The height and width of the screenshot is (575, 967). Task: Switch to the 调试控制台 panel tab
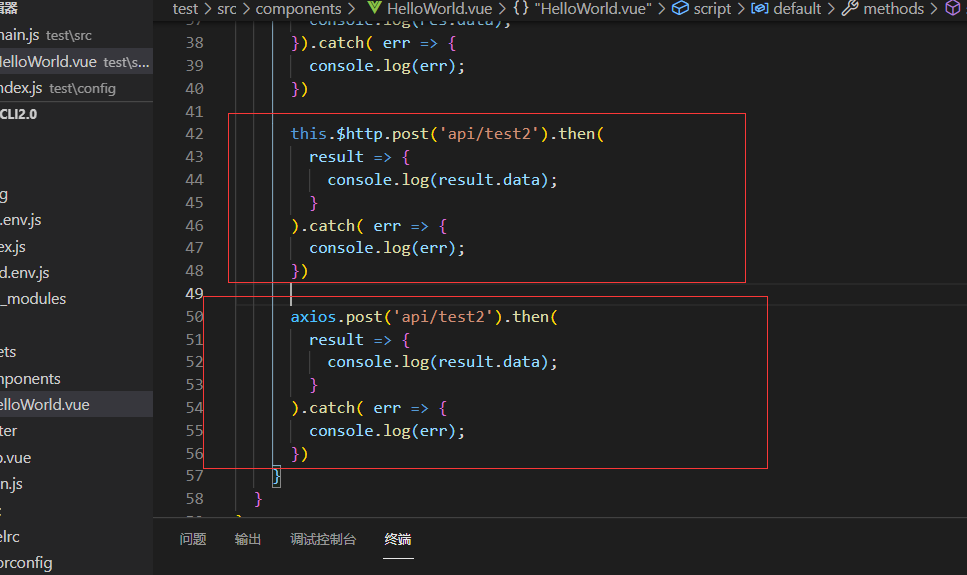(323, 539)
